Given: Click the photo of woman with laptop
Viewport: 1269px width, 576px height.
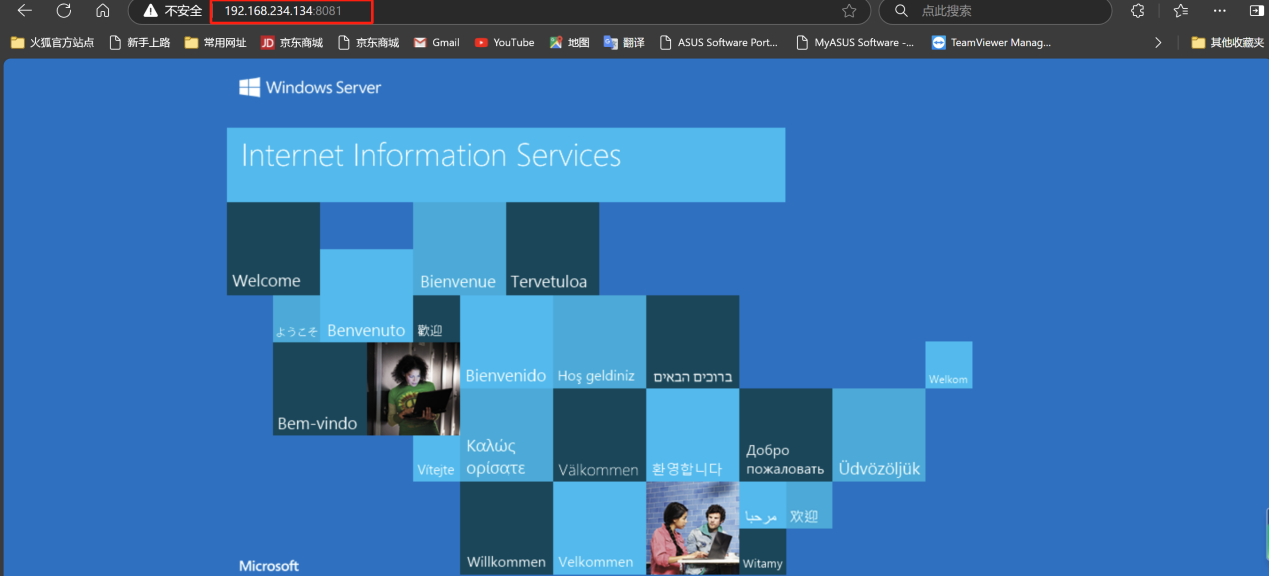Looking at the screenshot, I should click(x=413, y=389).
